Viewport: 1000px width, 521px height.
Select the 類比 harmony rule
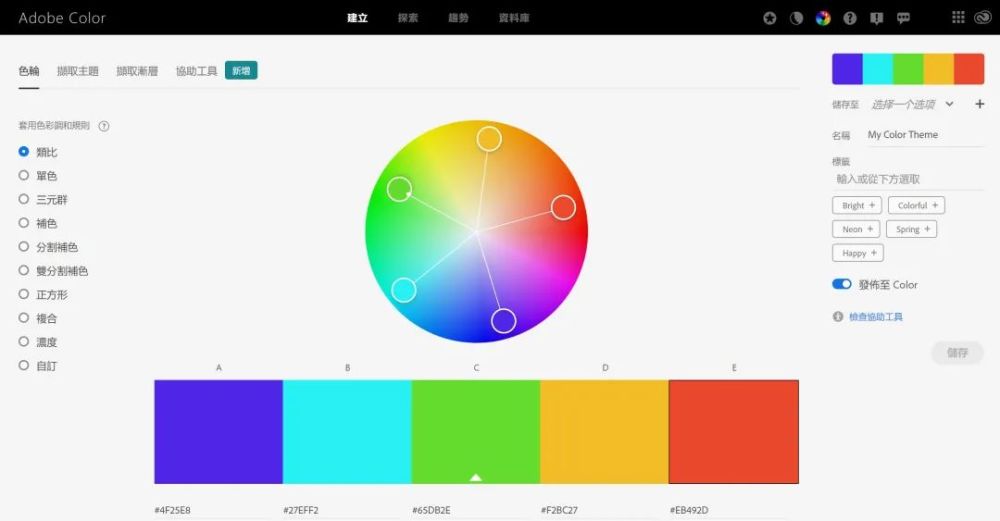(x=24, y=152)
